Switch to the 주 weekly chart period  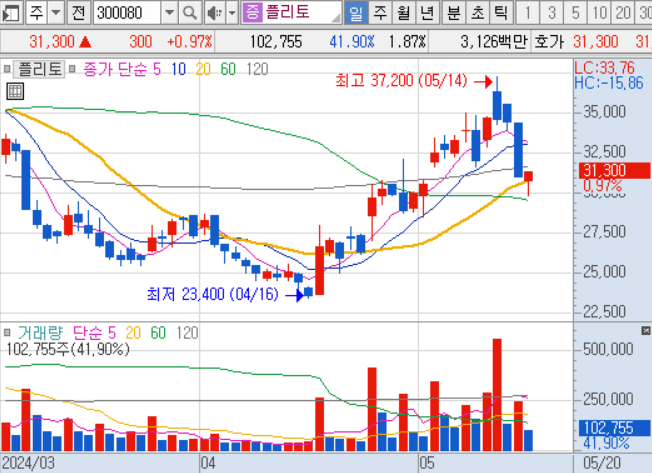pyautogui.click(x=380, y=13)
